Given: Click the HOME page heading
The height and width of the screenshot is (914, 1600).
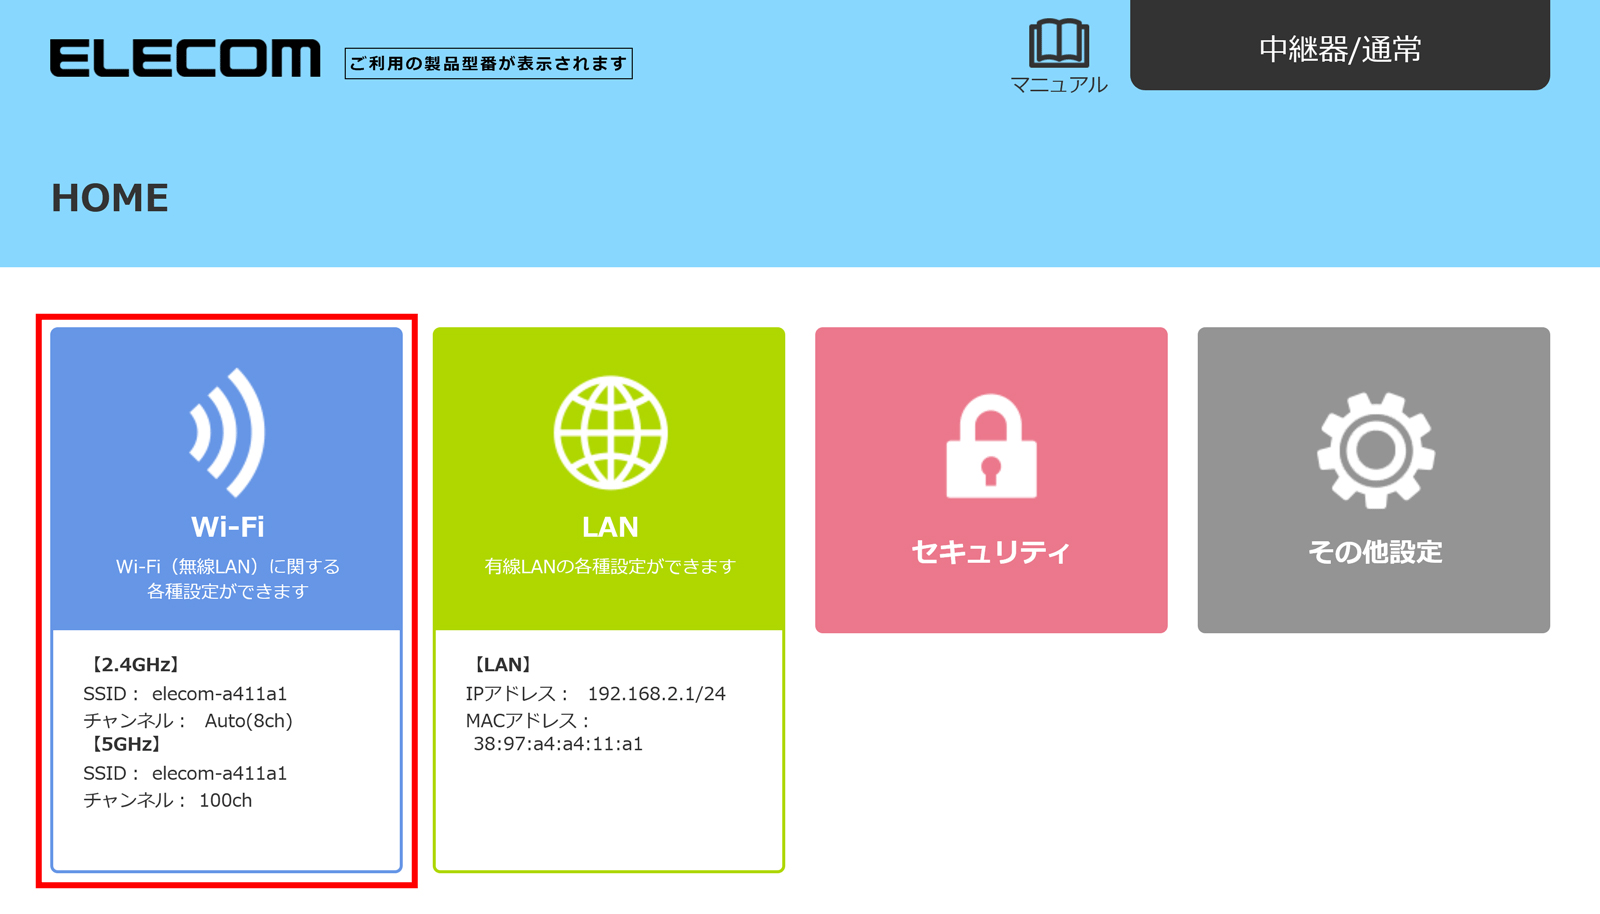Looking at the screenshot, I should (x=110, y=198).
